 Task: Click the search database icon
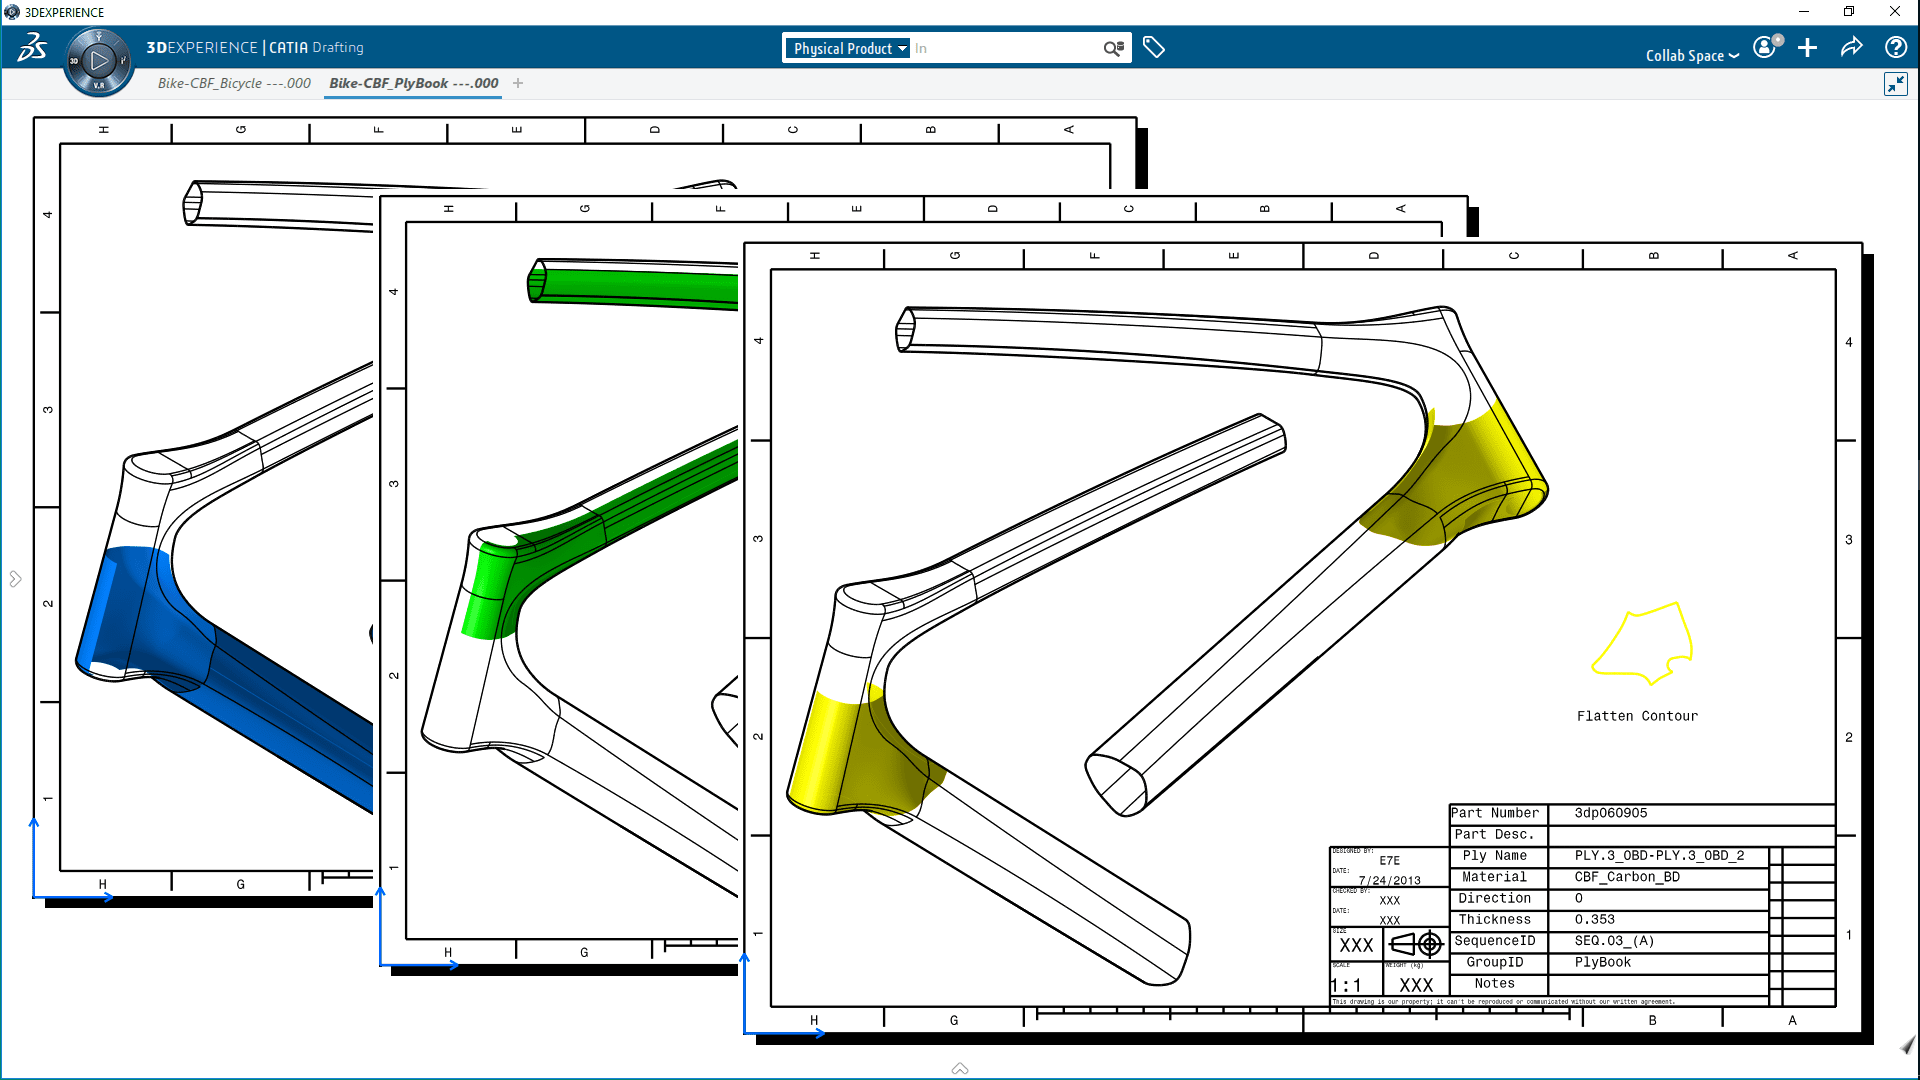pos(1113,48)
